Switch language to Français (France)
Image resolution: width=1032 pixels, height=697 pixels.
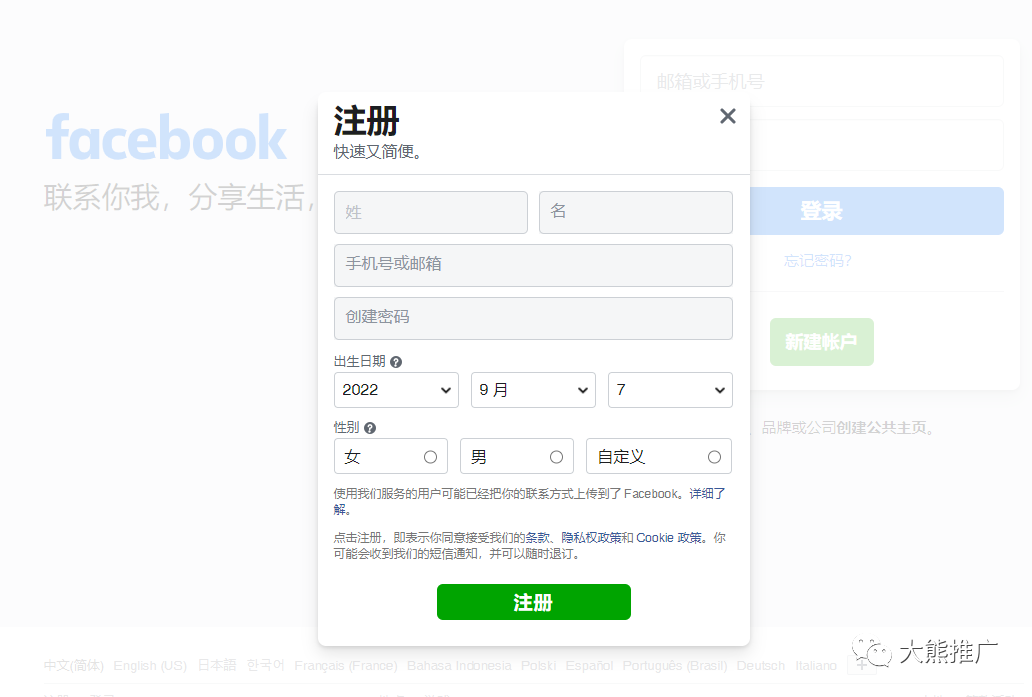[x=346, y=665]
